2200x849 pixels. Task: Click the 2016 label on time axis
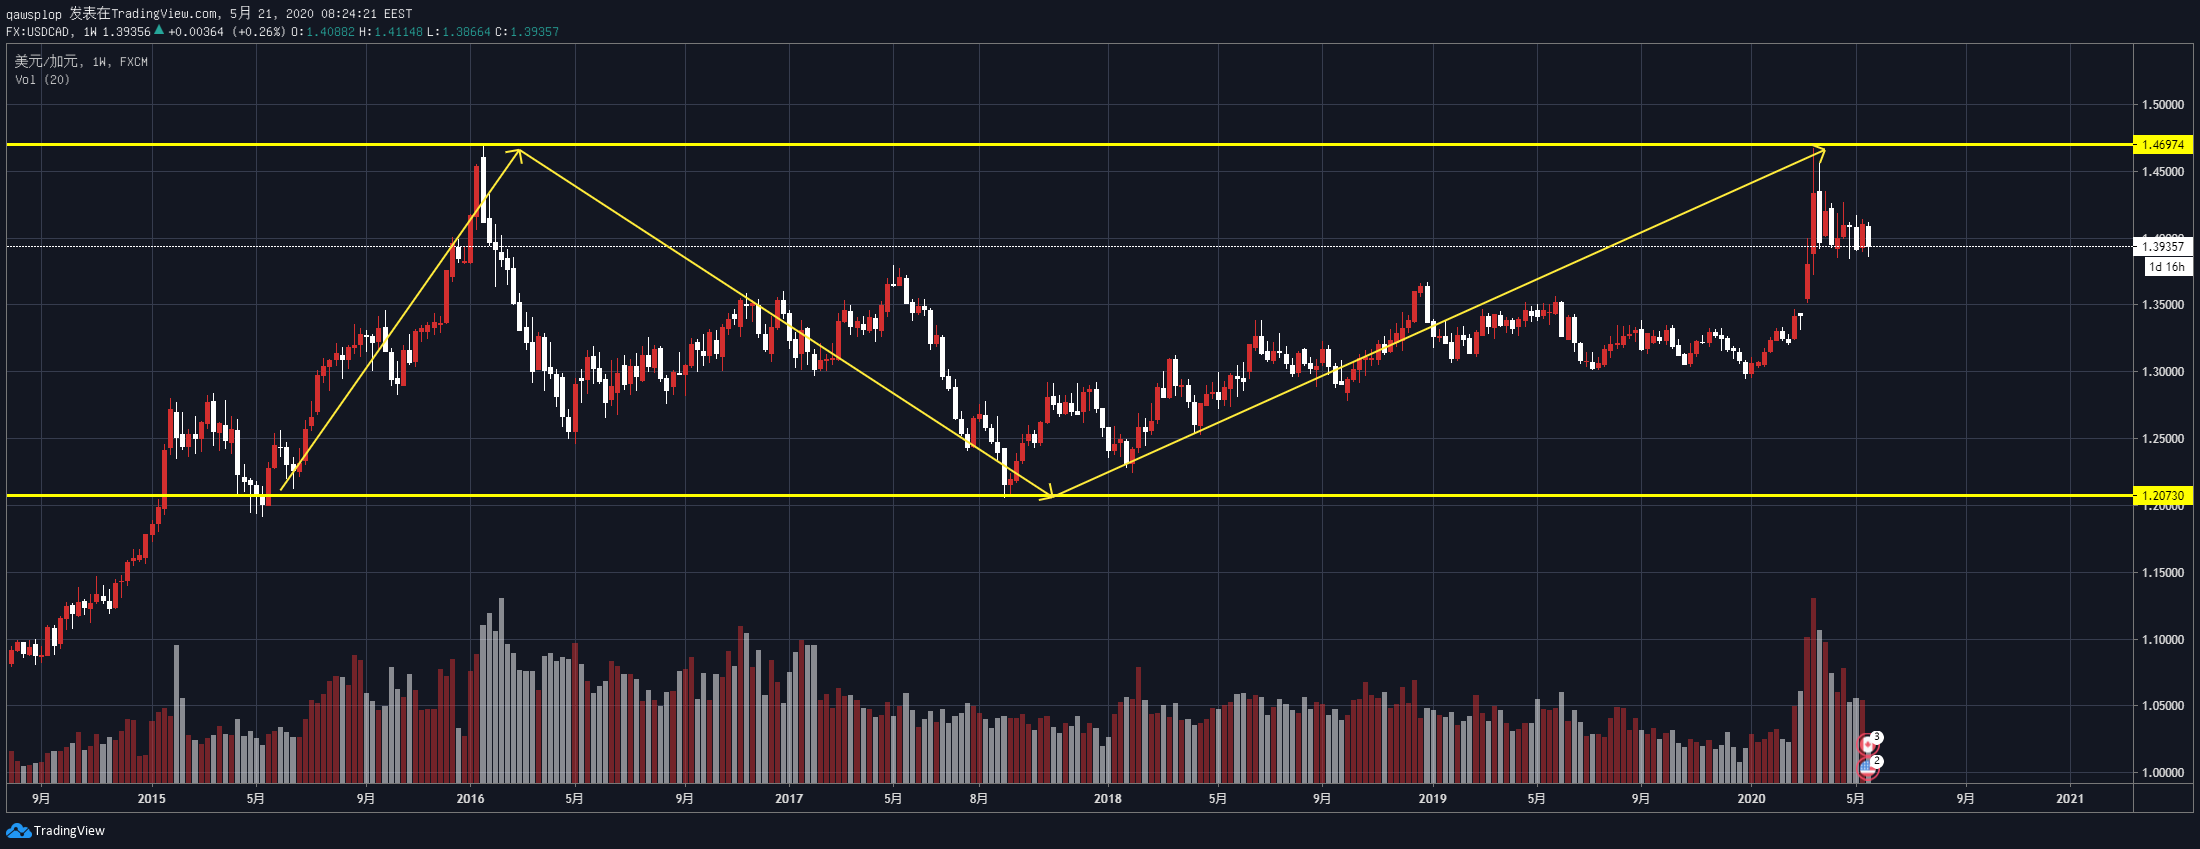[470, 798]
